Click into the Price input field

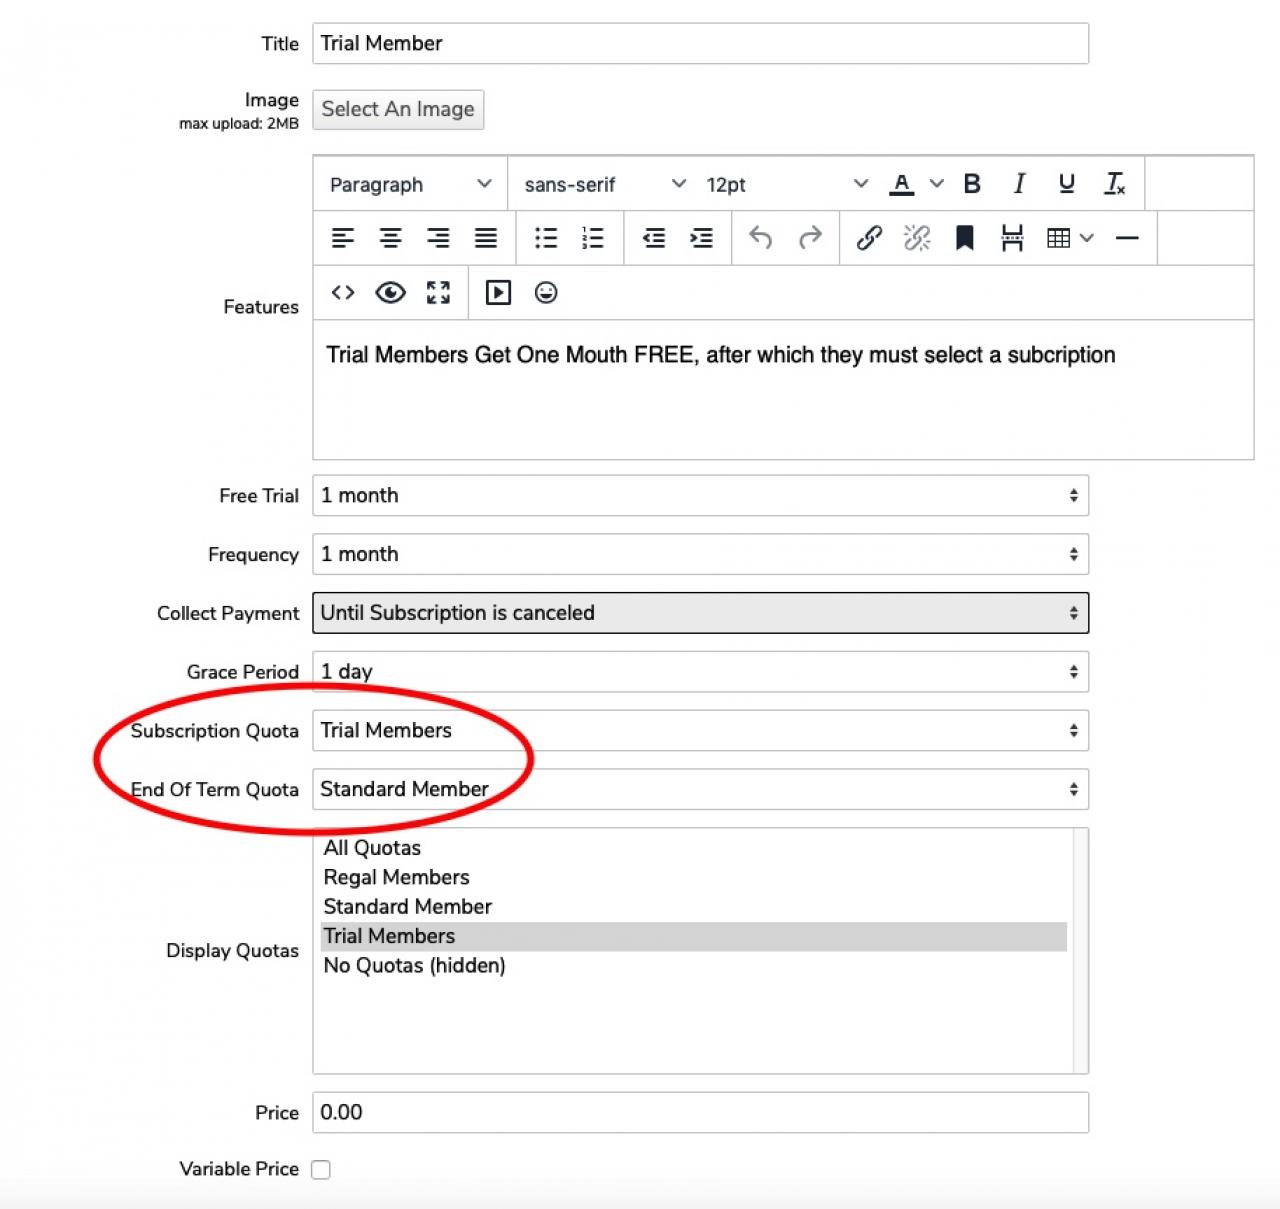coord(700,1112)
